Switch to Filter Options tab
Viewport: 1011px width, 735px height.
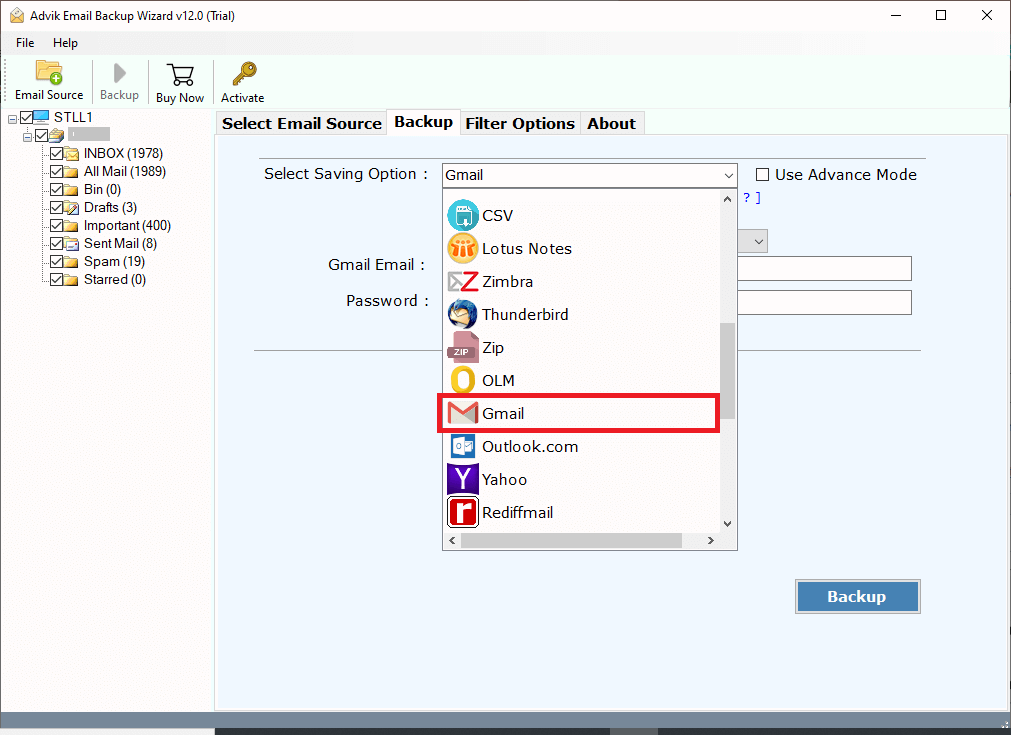(520, 123)
